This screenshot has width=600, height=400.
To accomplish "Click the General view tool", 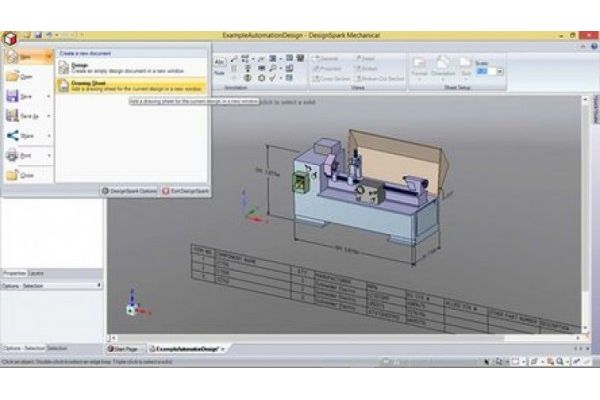I will [326, 59].
